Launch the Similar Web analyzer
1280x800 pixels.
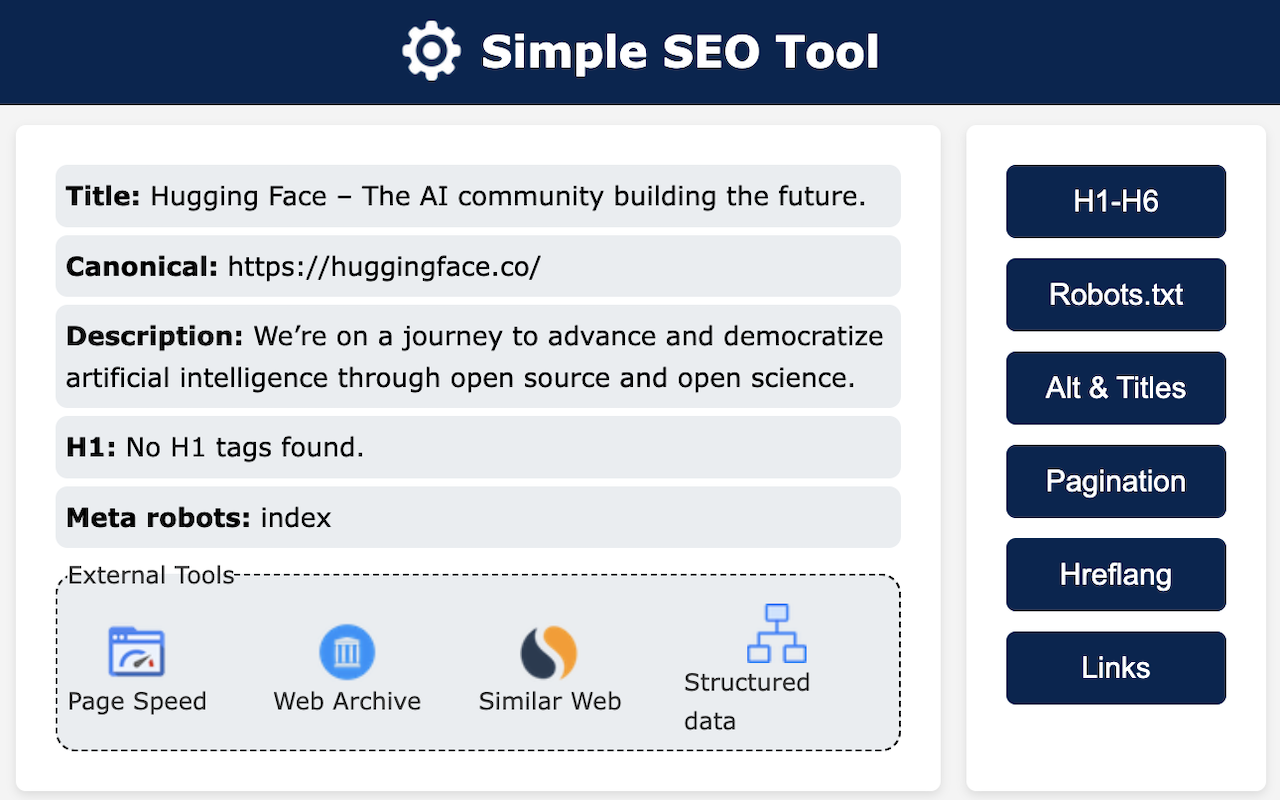(x=549, y=668)
